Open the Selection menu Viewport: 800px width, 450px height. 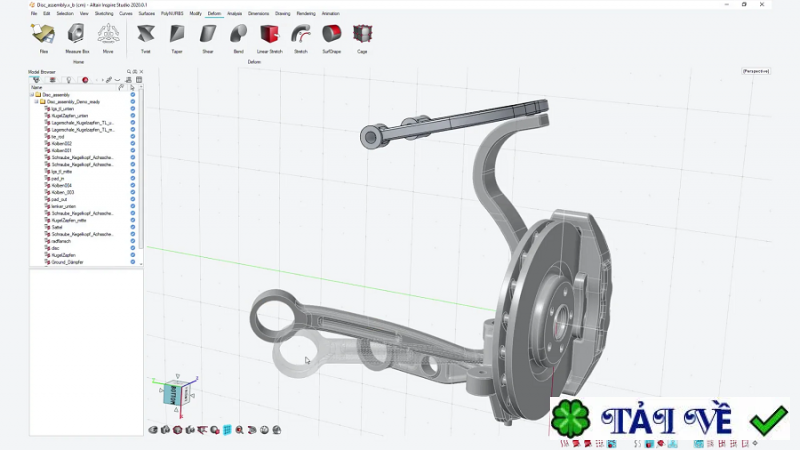(x=65, y=14)
